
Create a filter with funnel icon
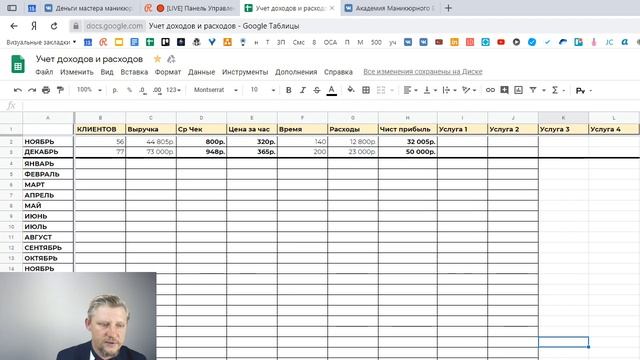[533, 90]
